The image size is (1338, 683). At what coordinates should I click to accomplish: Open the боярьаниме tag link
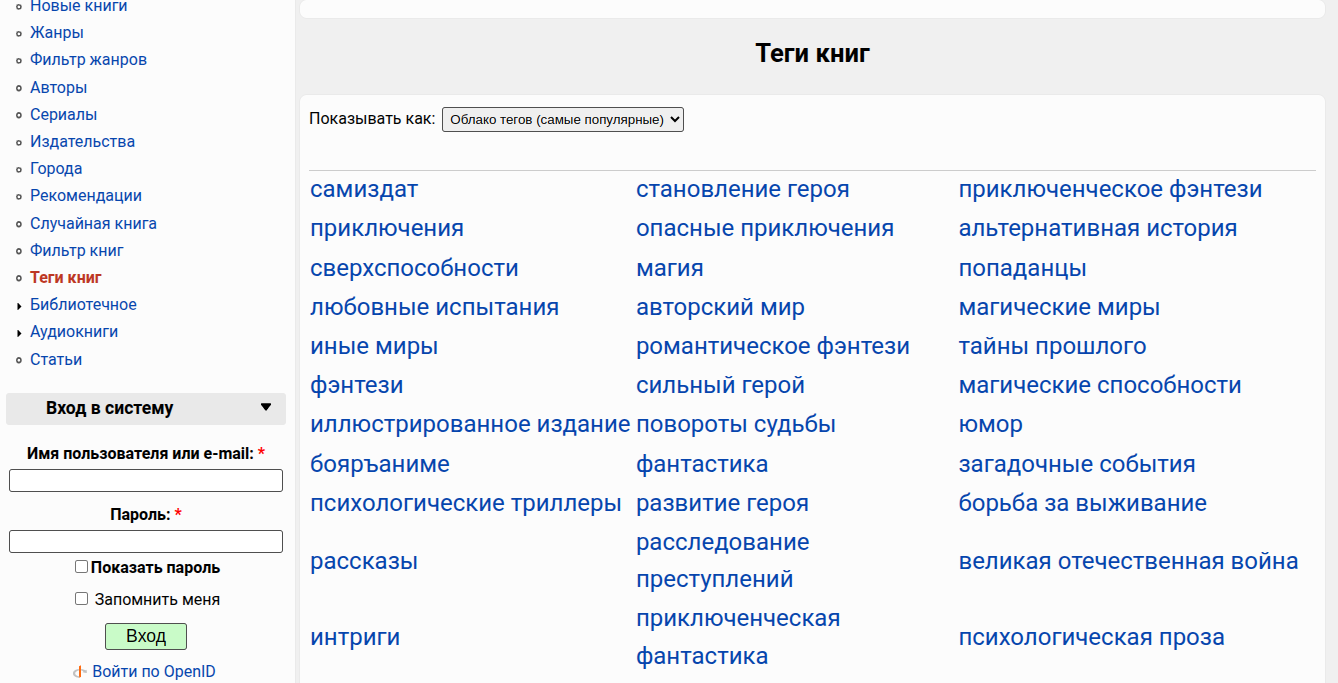coord(380,464)
